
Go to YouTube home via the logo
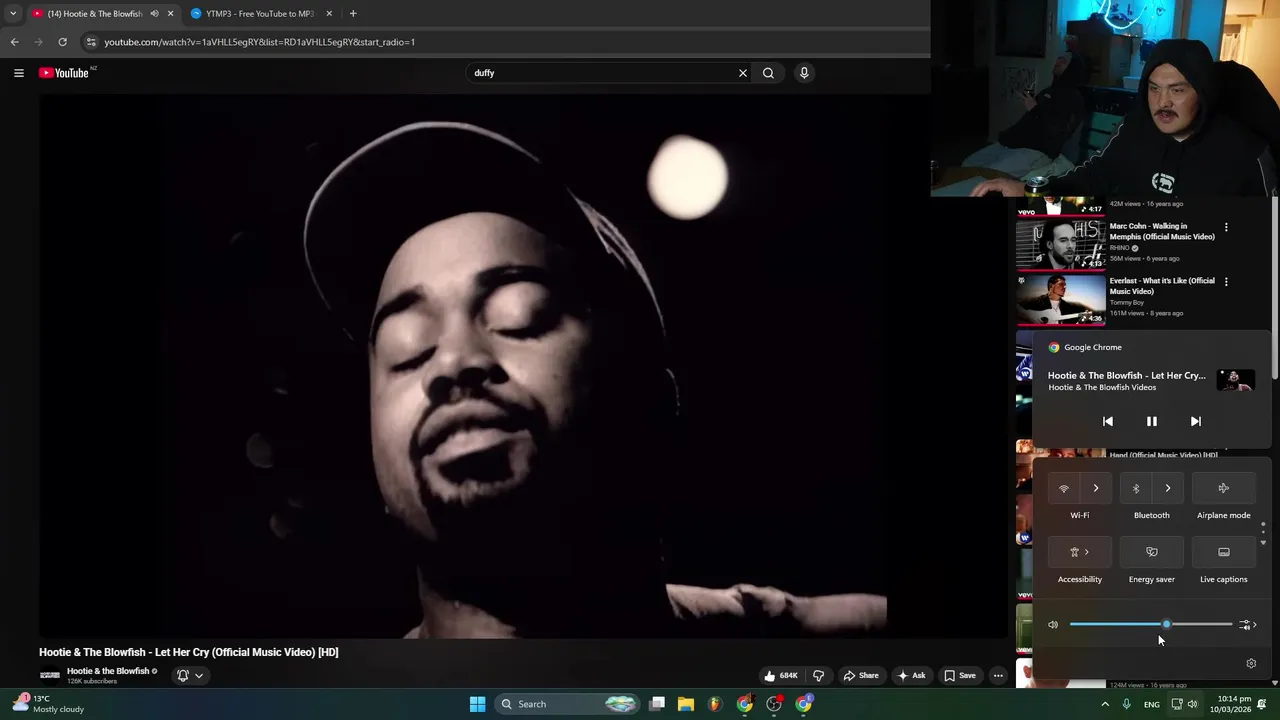tap(66, 73)
